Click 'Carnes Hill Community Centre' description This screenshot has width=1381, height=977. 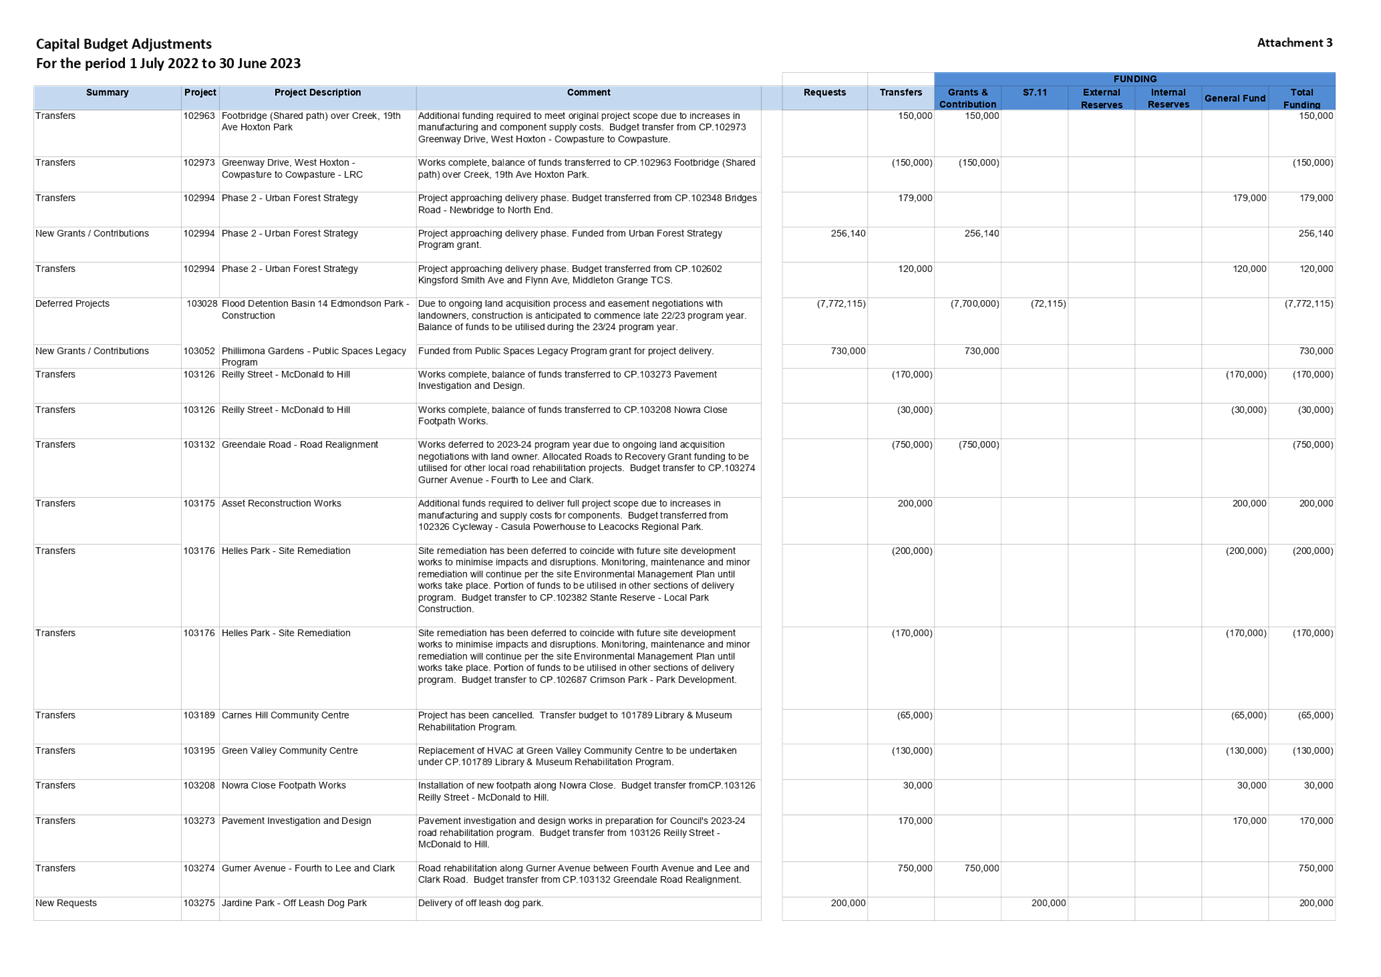[x=285, y=716]
